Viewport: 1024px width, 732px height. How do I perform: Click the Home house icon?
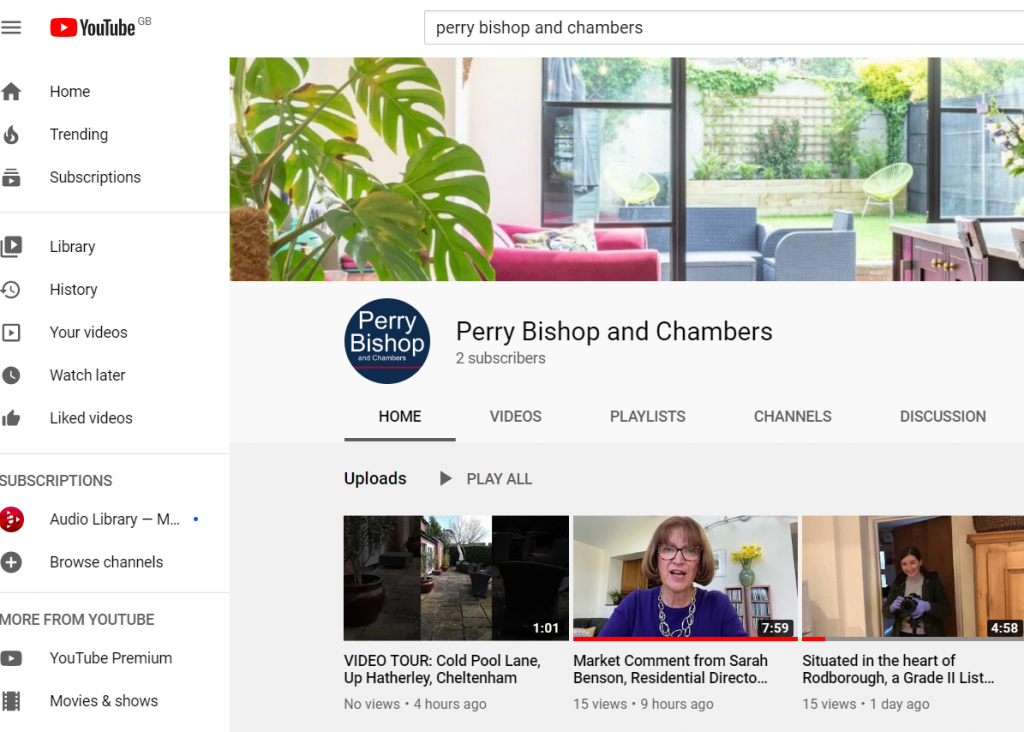tap(11, 91)
